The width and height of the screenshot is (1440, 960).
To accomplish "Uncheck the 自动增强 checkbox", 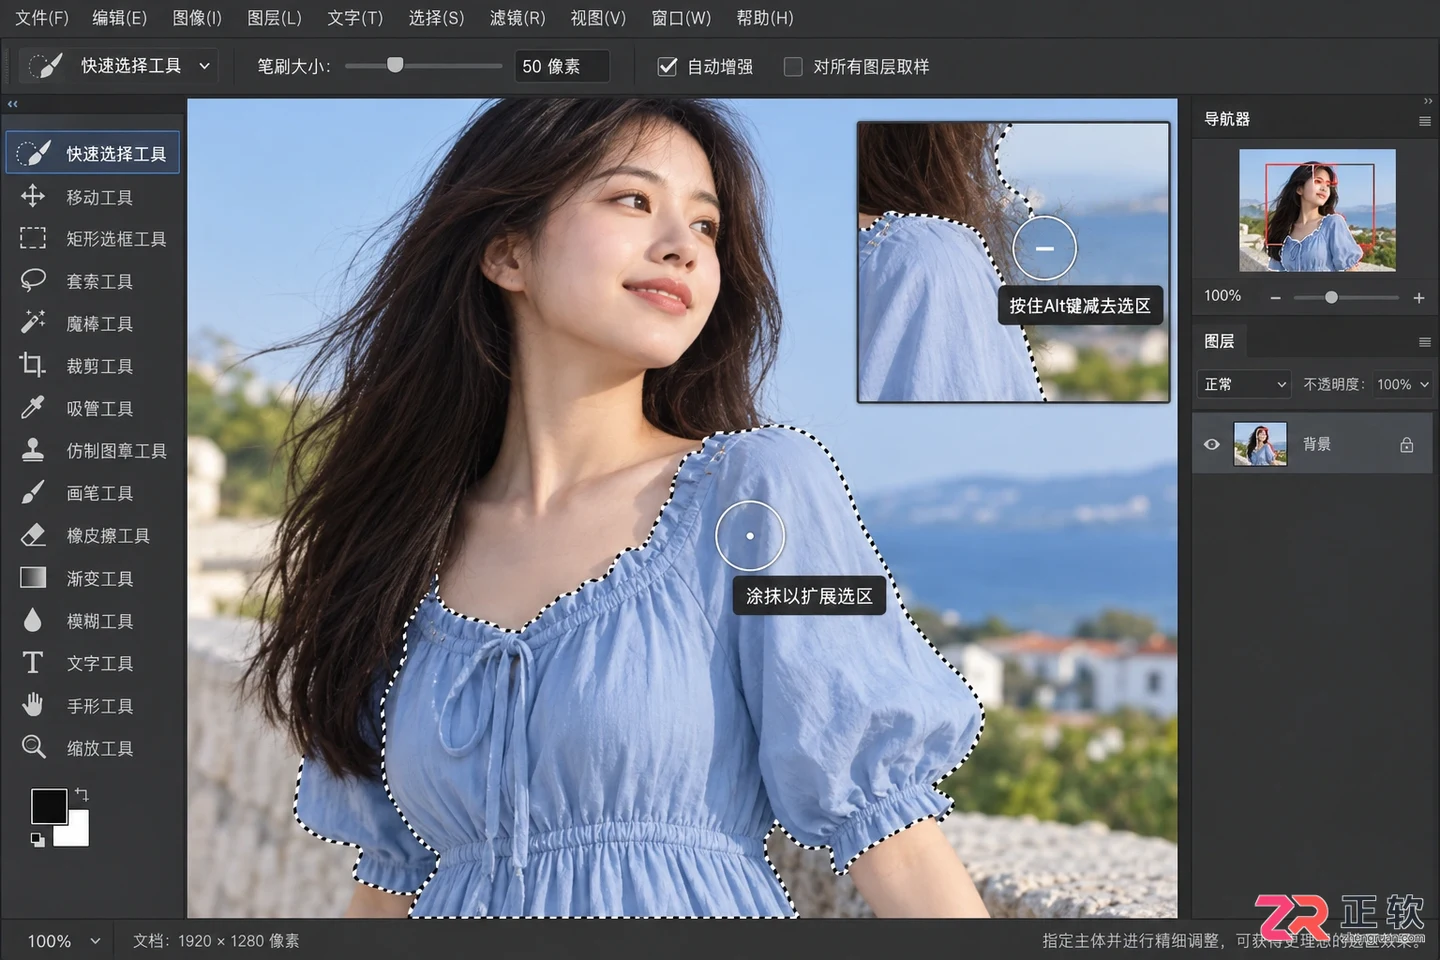I will tap(667, 67).
